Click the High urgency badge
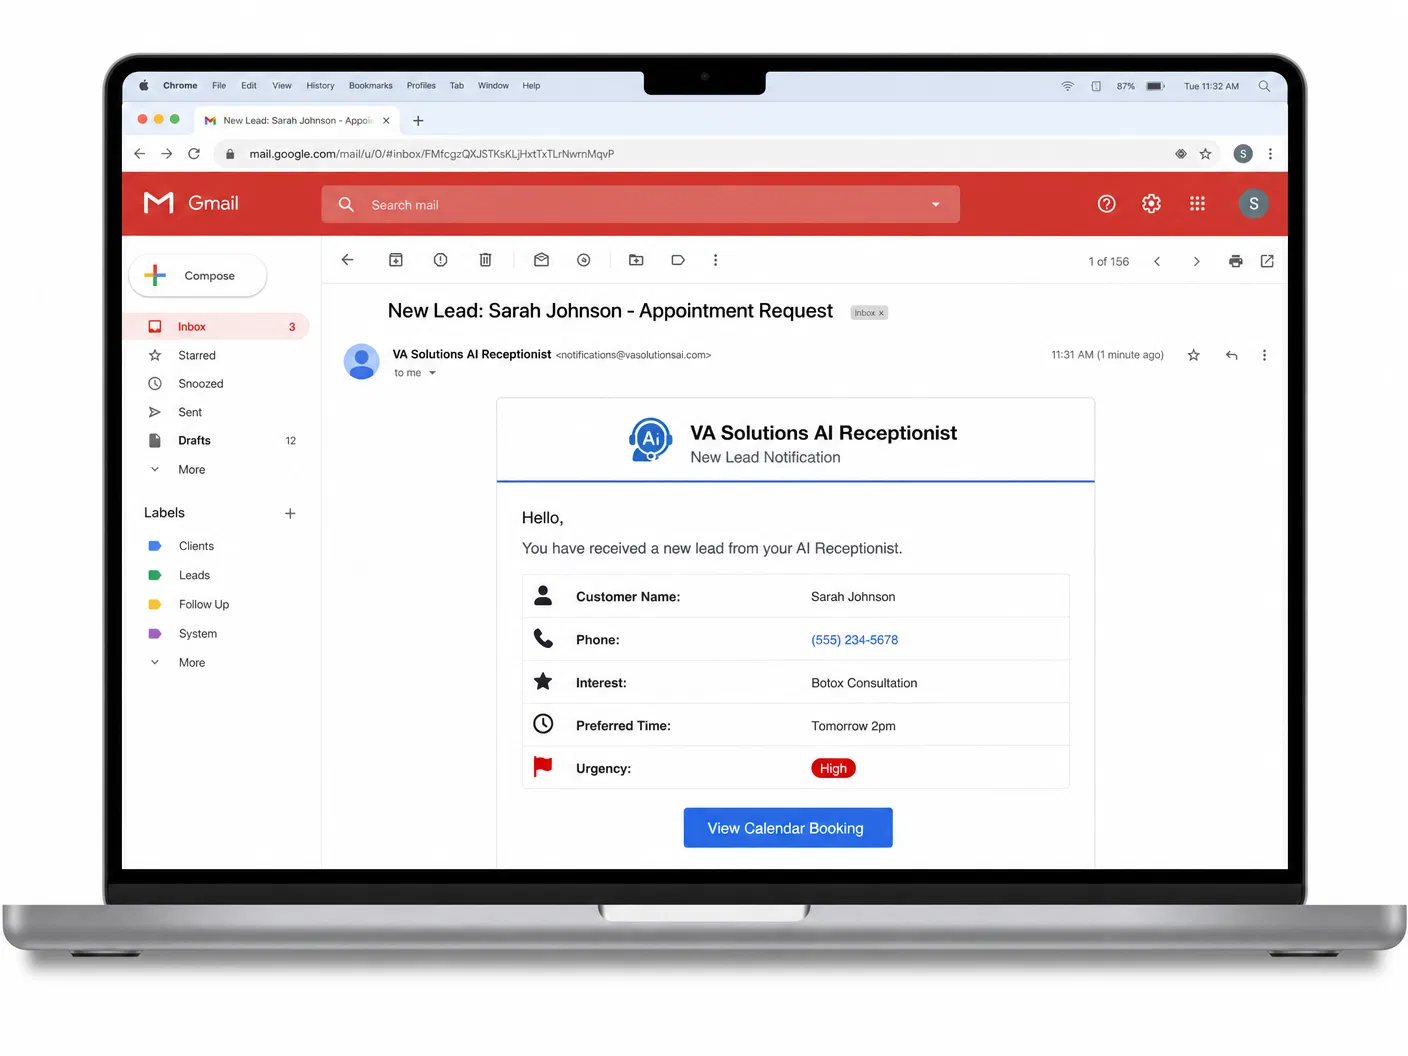Viewport: 1408px width, 1056px height. 833,769
